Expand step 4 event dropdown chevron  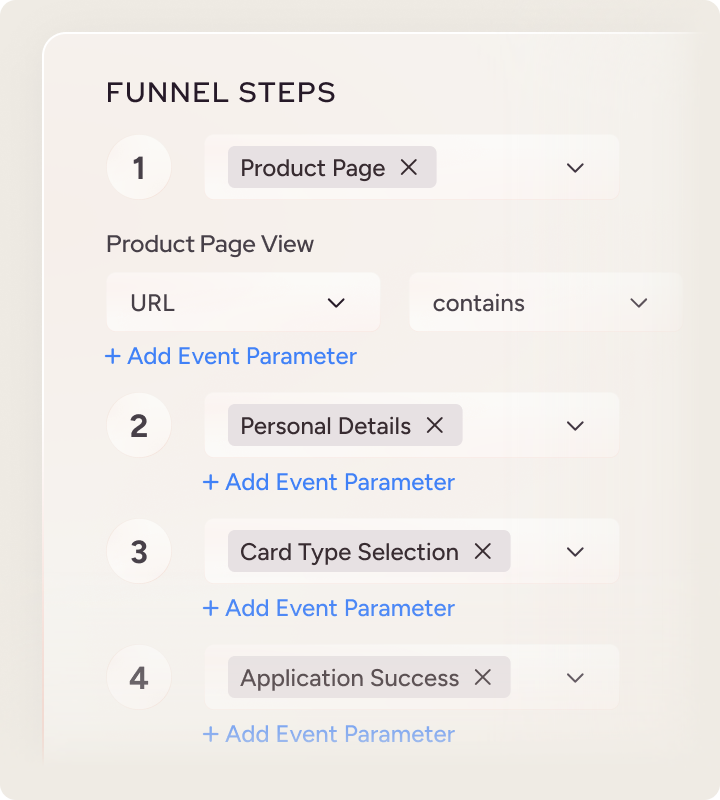pyautogui.click(x=575, y=678)
